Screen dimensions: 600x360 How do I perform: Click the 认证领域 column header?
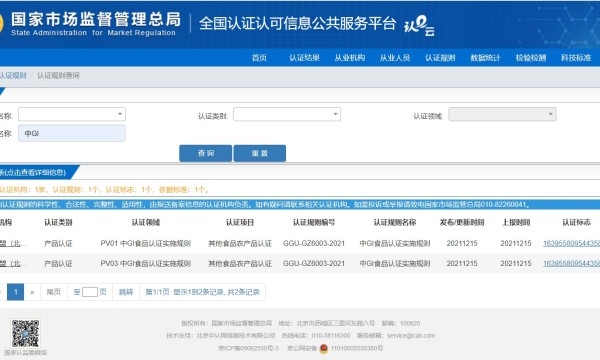point(146,222)
